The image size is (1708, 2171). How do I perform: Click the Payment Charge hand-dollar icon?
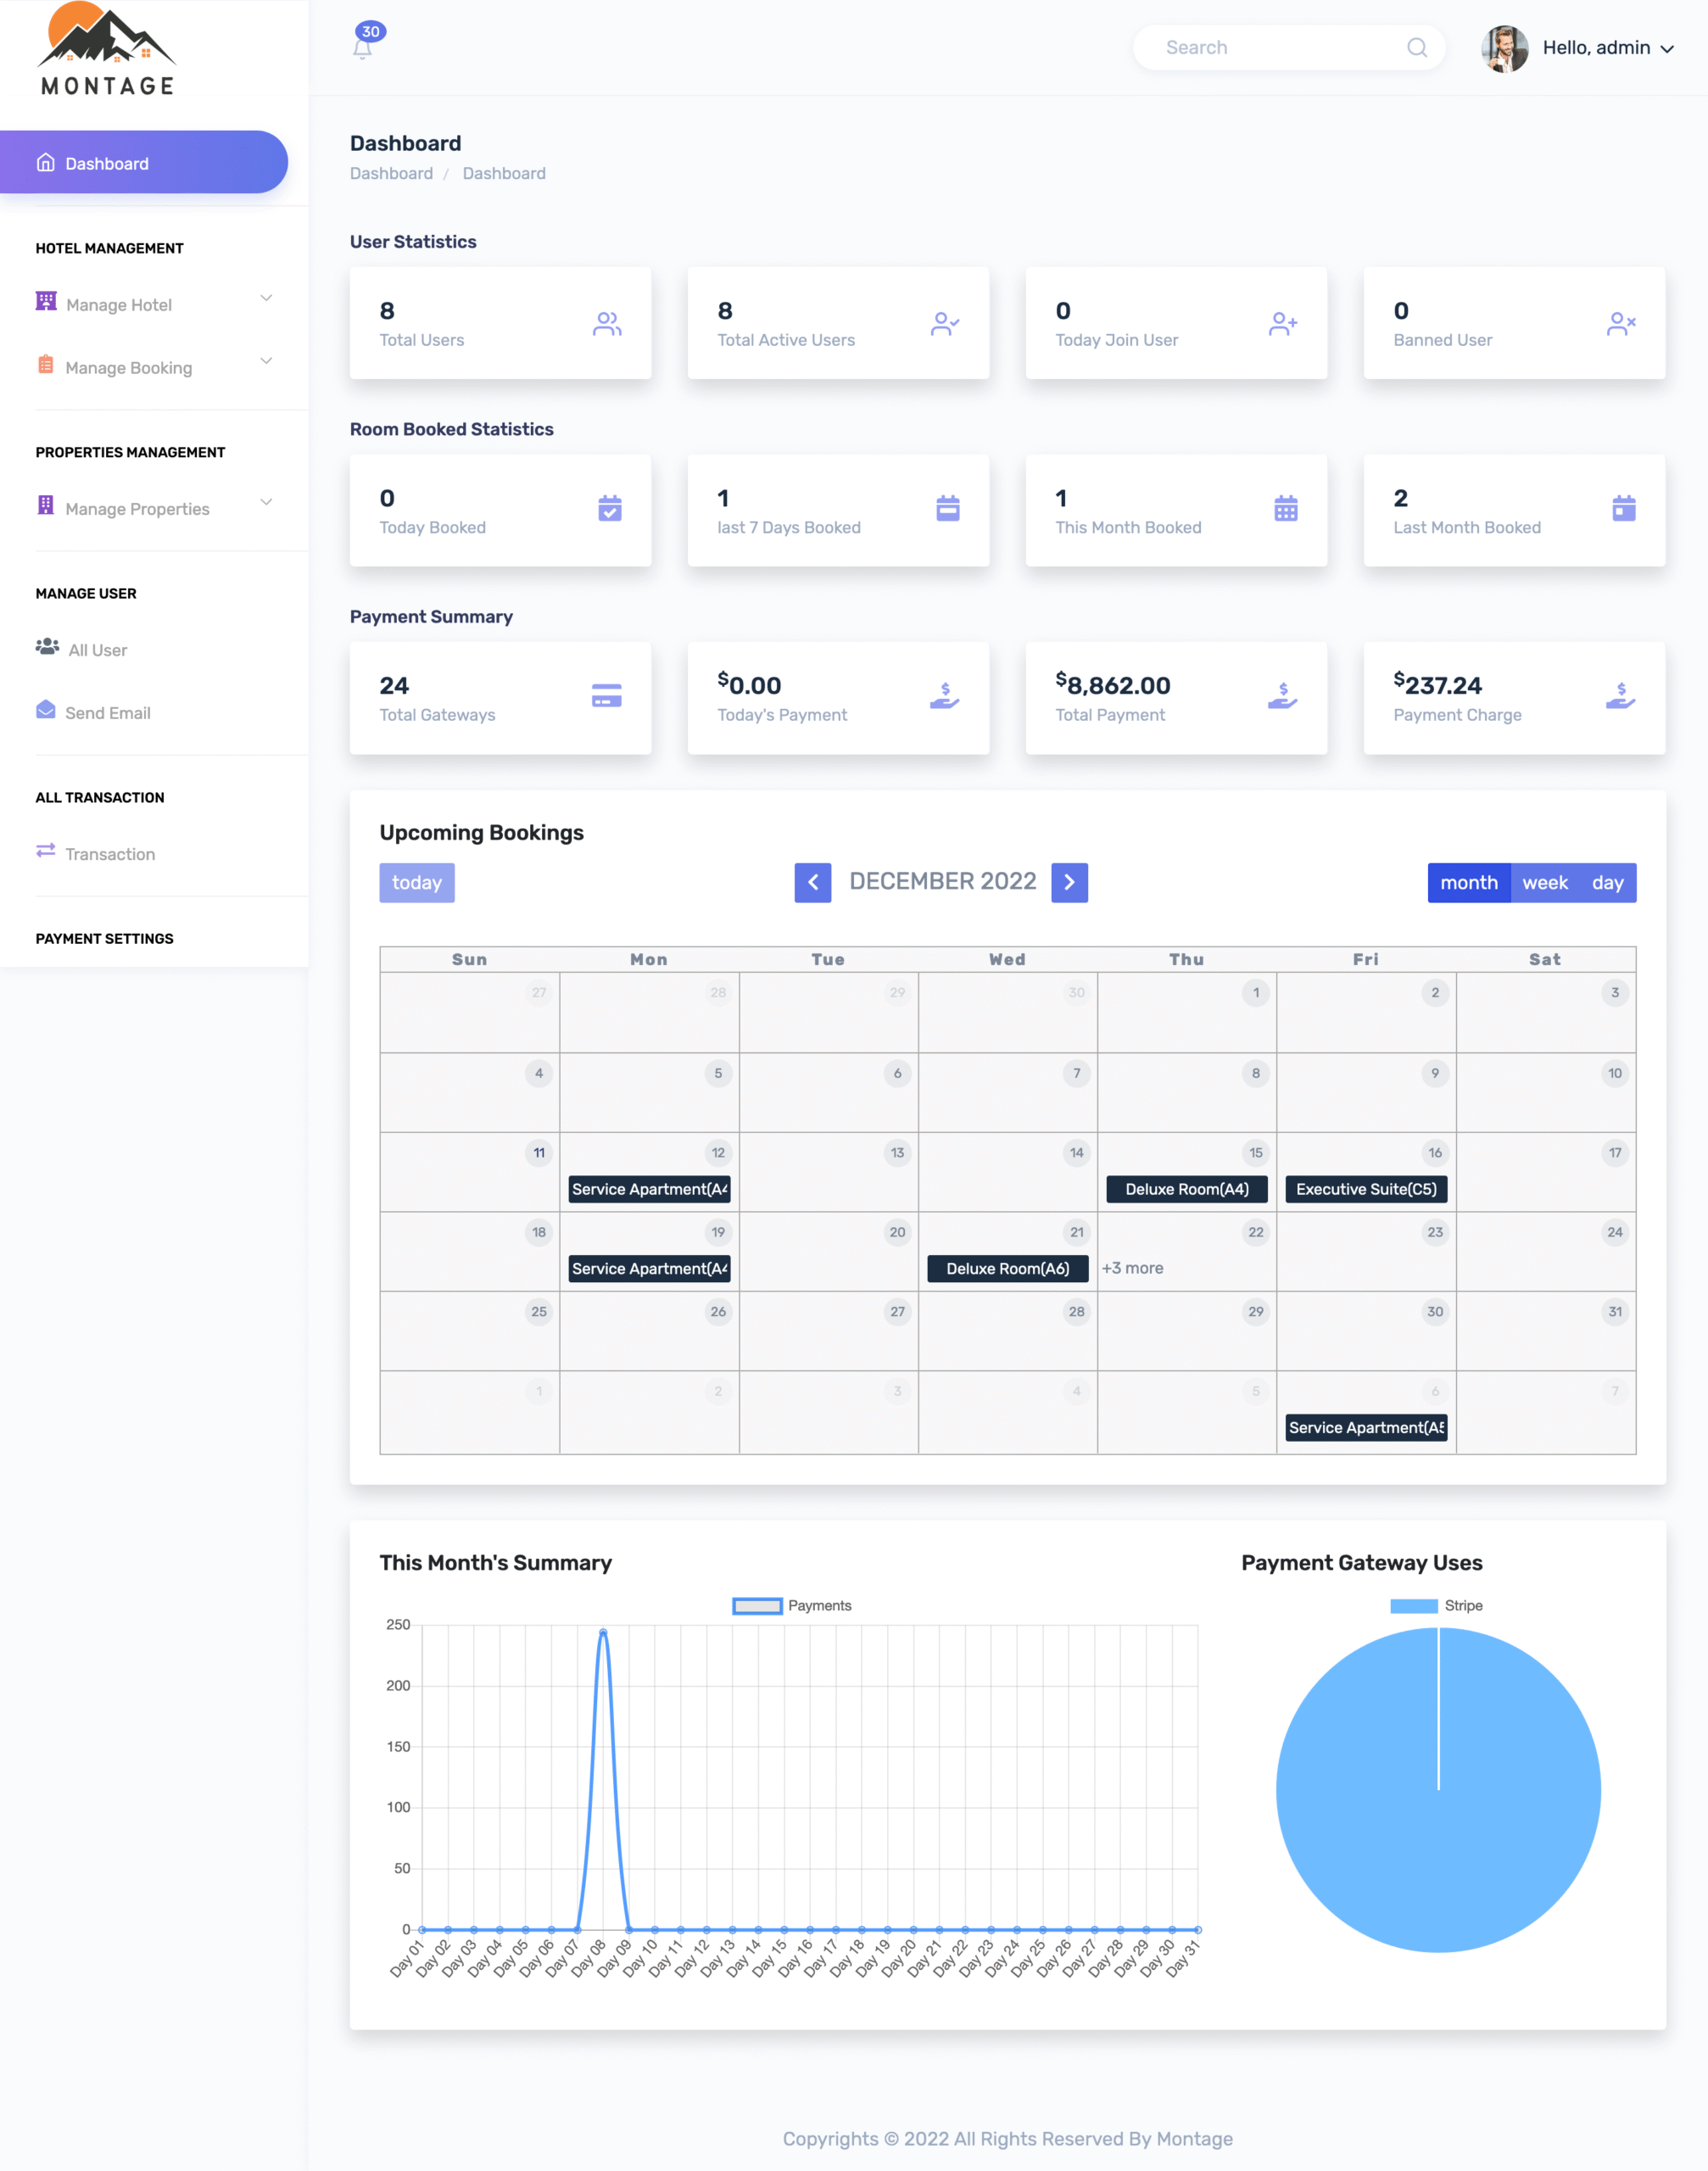coord(1620,696)
